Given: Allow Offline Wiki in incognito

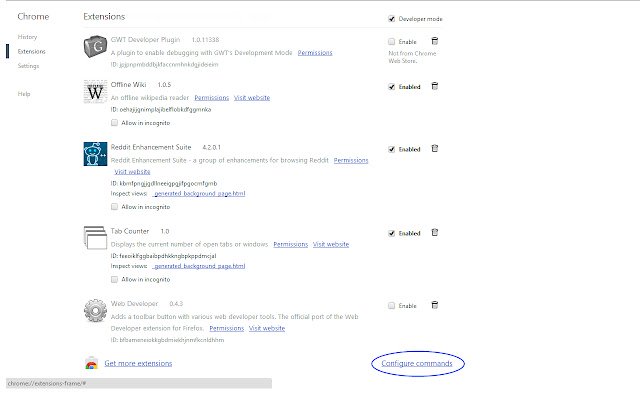Looking at the screenshot, I should (114, 122).
